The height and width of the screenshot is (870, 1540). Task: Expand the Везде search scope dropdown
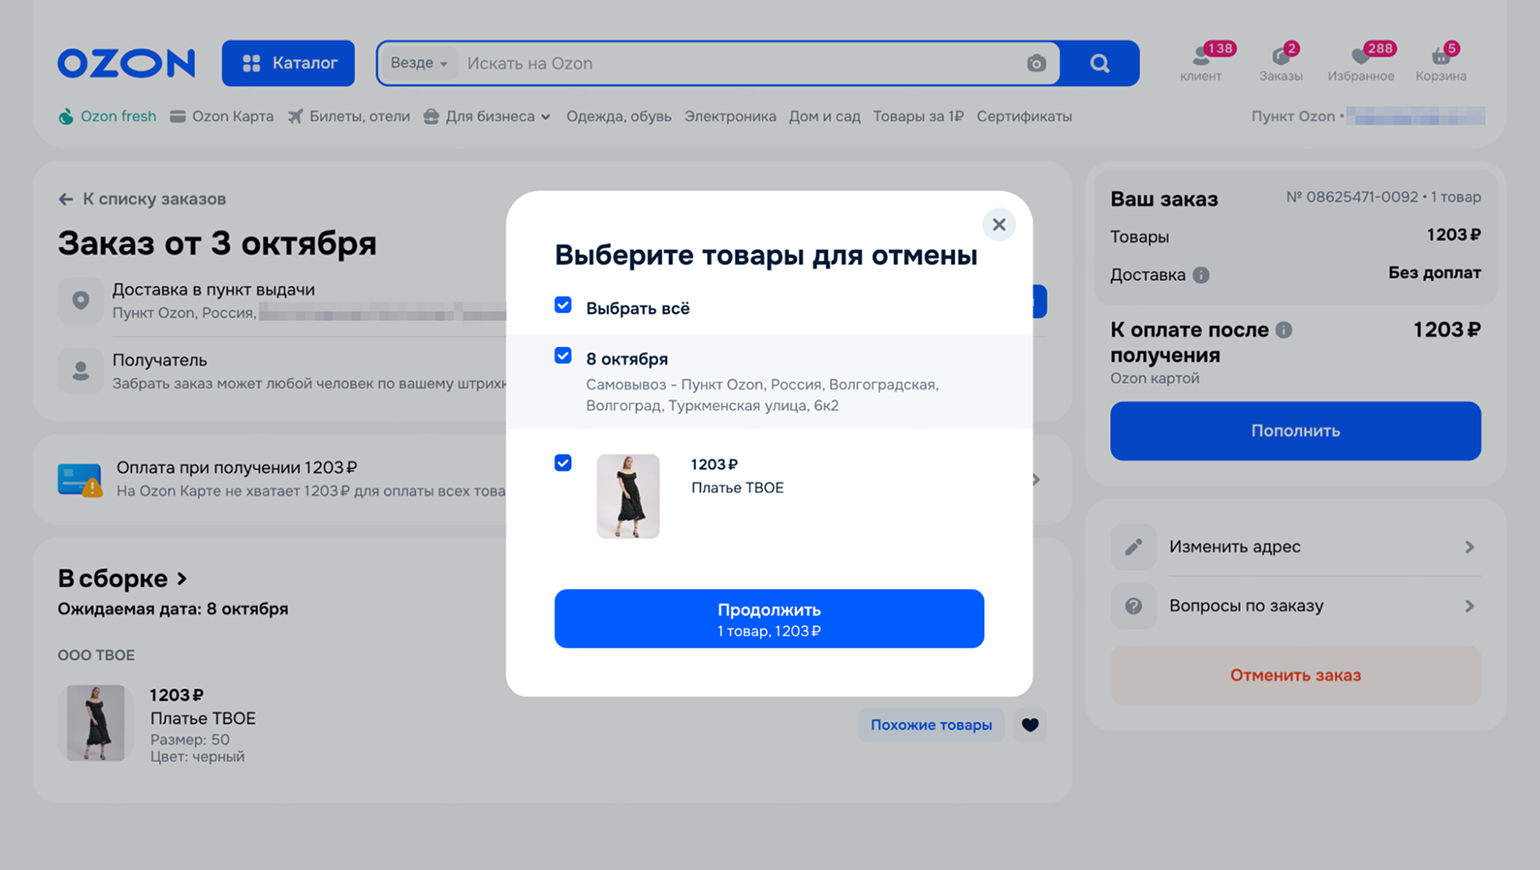click(x=419, y=63)
